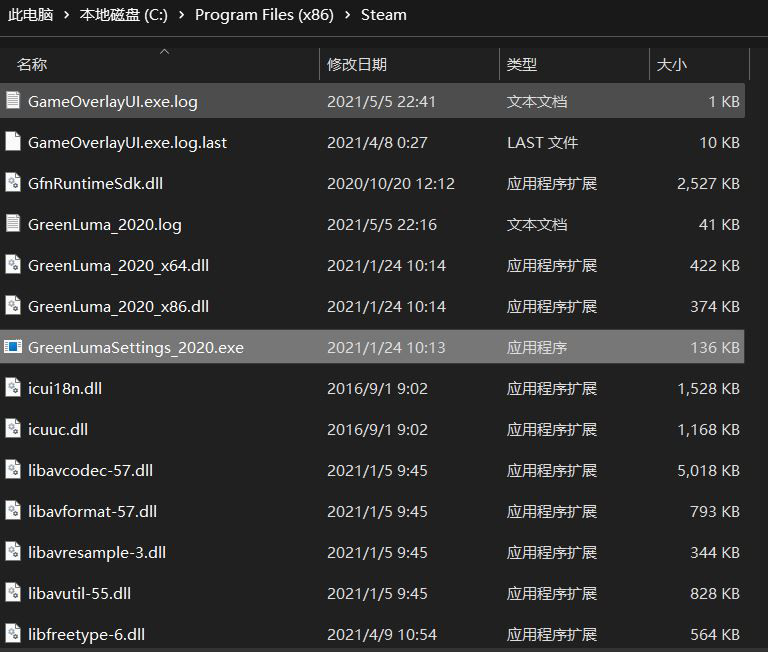This screenshot has height=652, width=768.
Task: Select the GreenLuma_2020_x64.dll file name
Action: coord(118,265)
